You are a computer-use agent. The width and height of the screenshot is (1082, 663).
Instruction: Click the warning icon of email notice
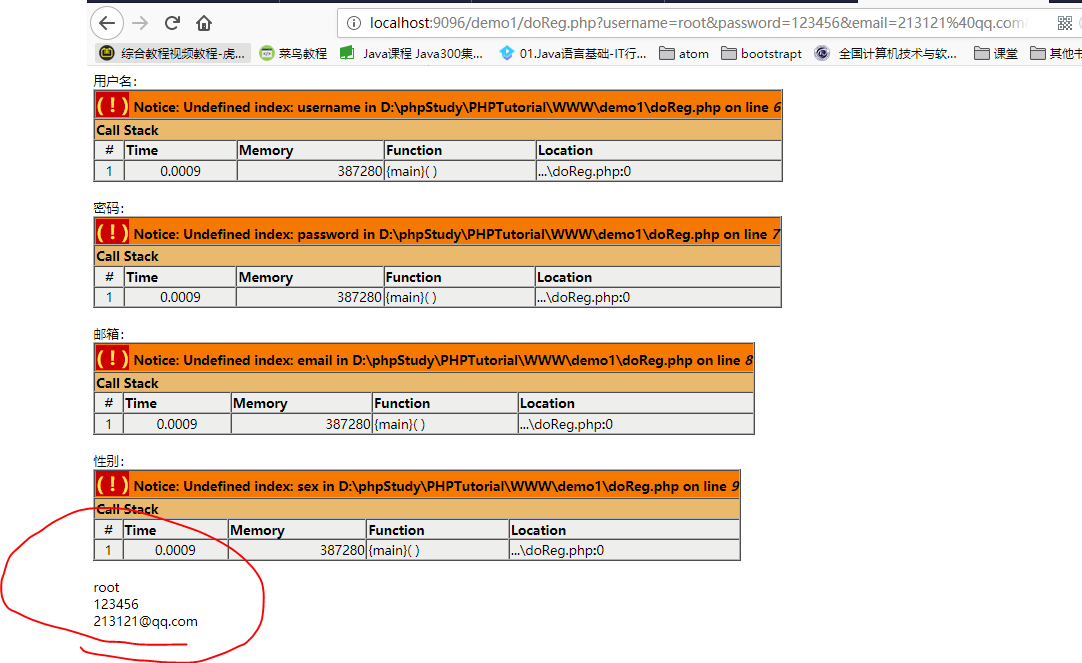(112, 359)
